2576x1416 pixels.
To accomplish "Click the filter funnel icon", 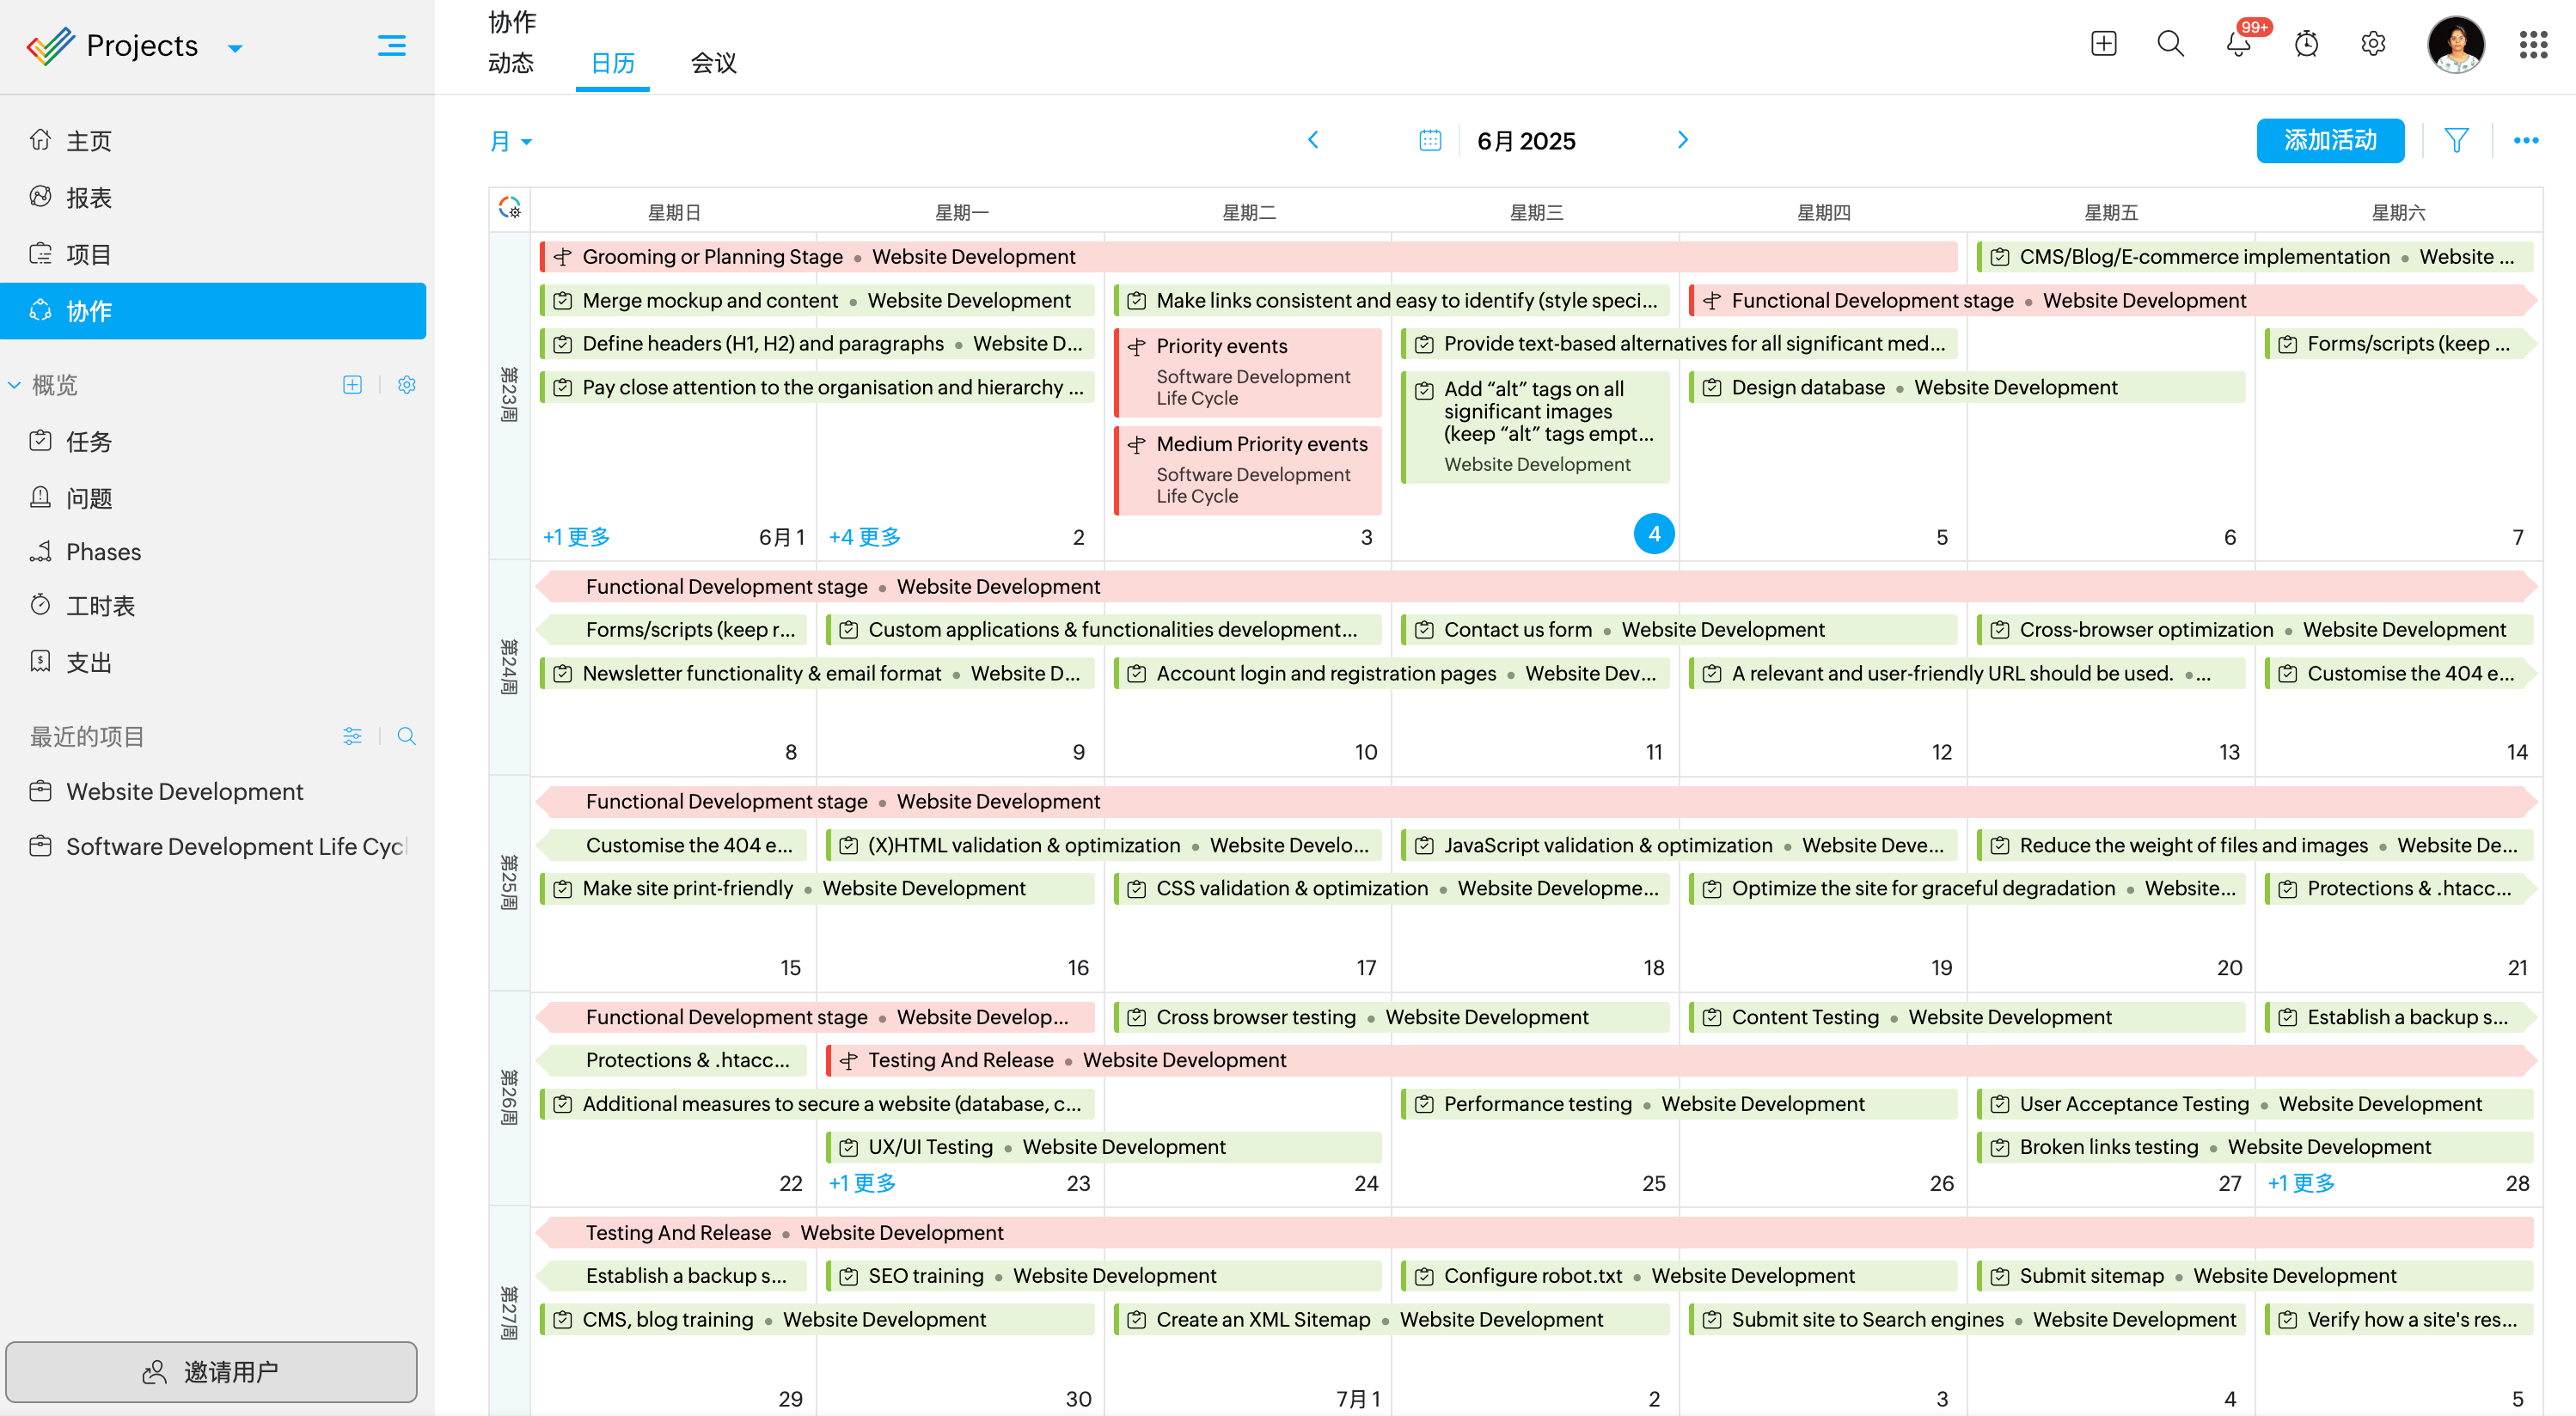I will click(x=2455, y=140).
